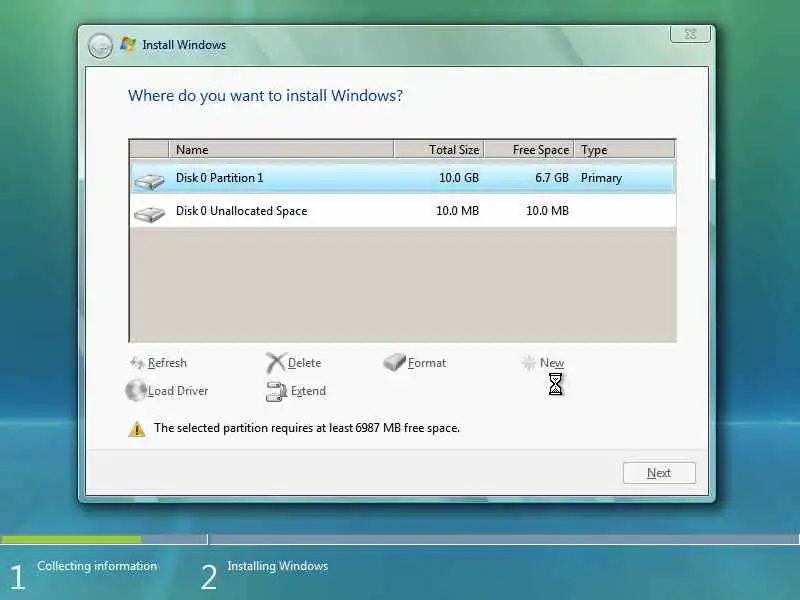Click the yellow warning triangle icon

point(137,429)
